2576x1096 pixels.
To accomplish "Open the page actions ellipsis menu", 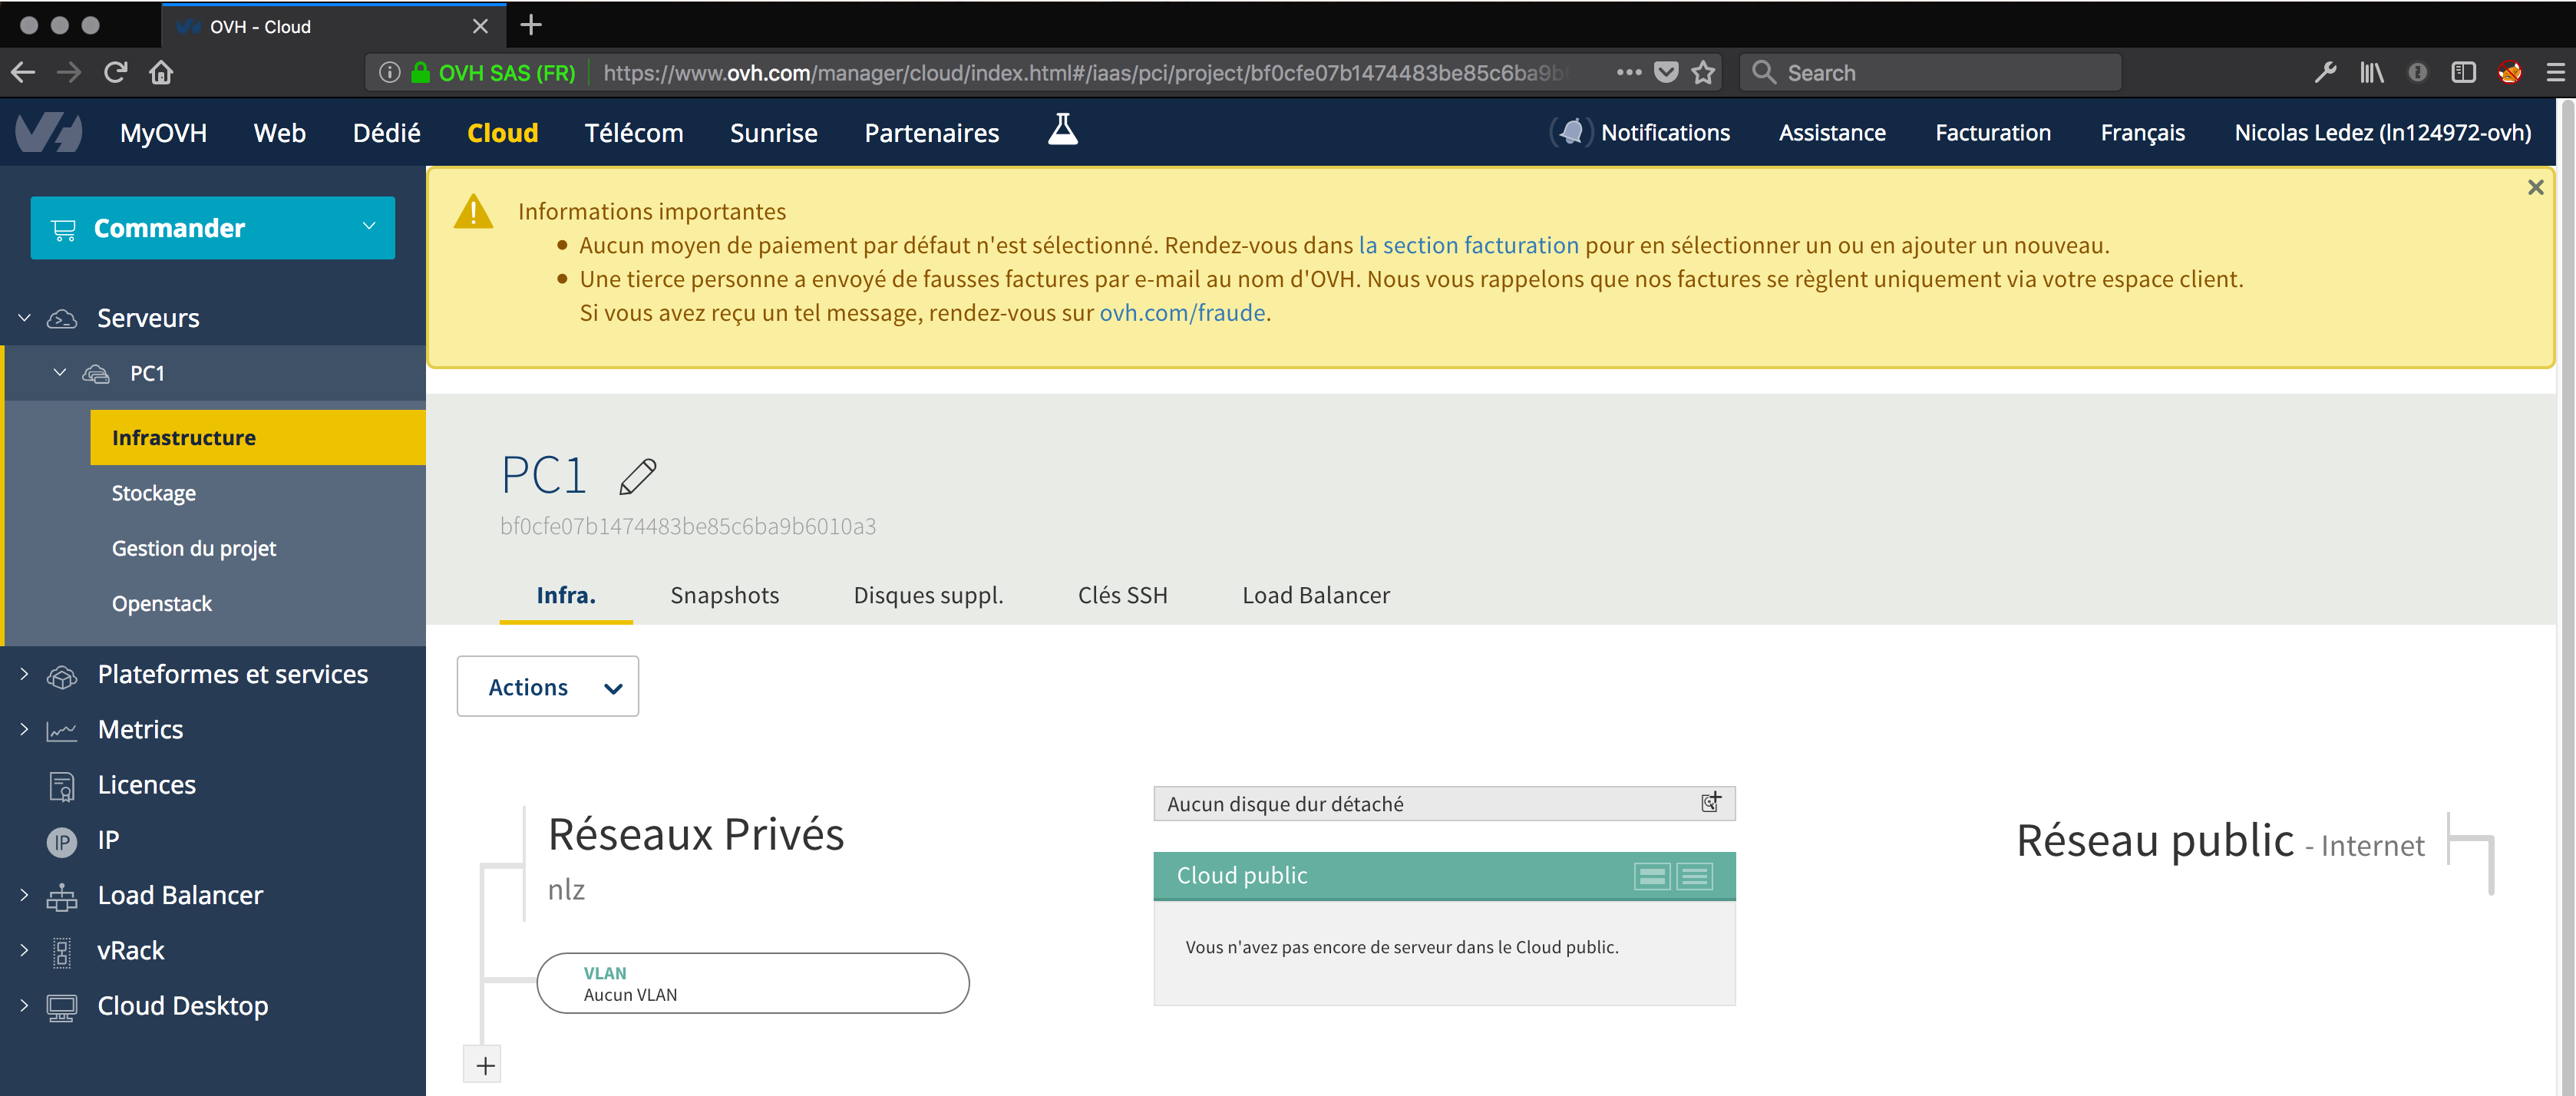I will click(1628, 72).
